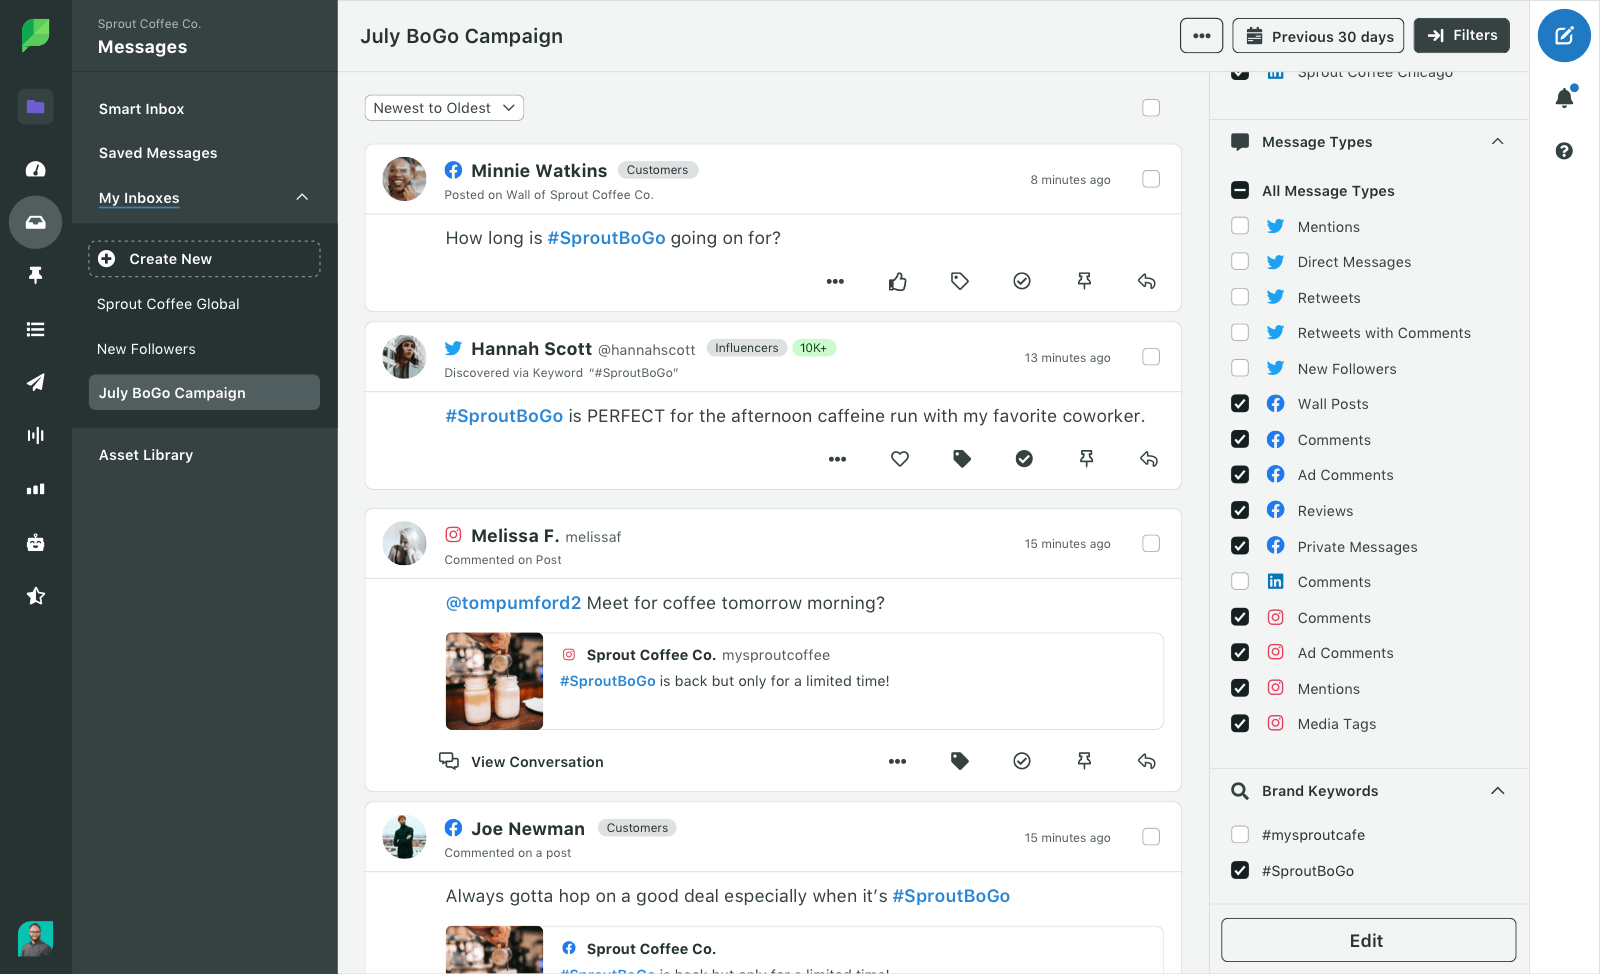1600x974 pixels.
Task: Enable the Twitter Mentions message type
Action: coord(1240,226)
